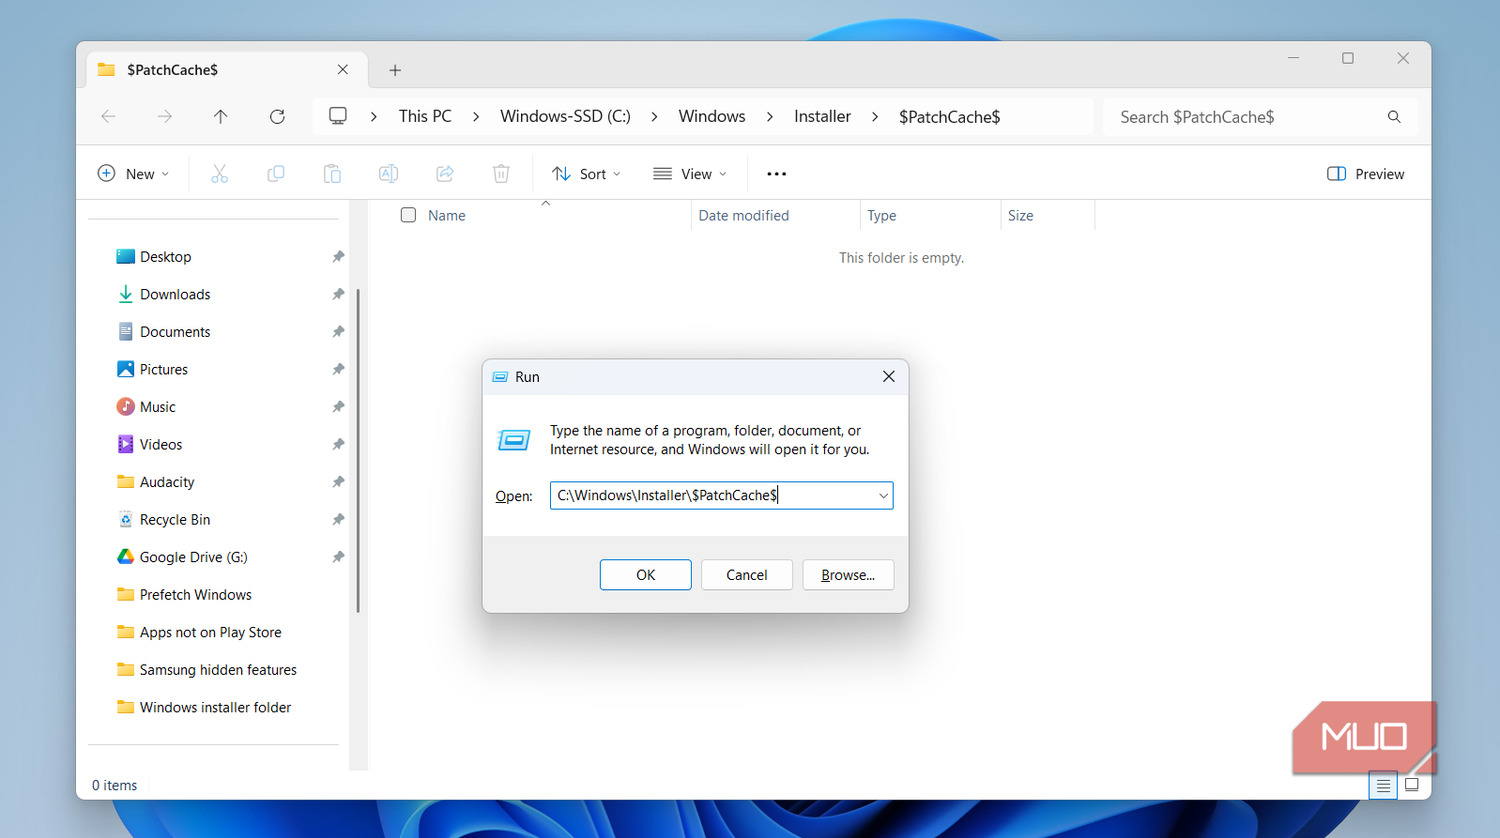Expand the Run dialog Open history dropdown
The image size is (1500, 838).
[x=883, y=496]
